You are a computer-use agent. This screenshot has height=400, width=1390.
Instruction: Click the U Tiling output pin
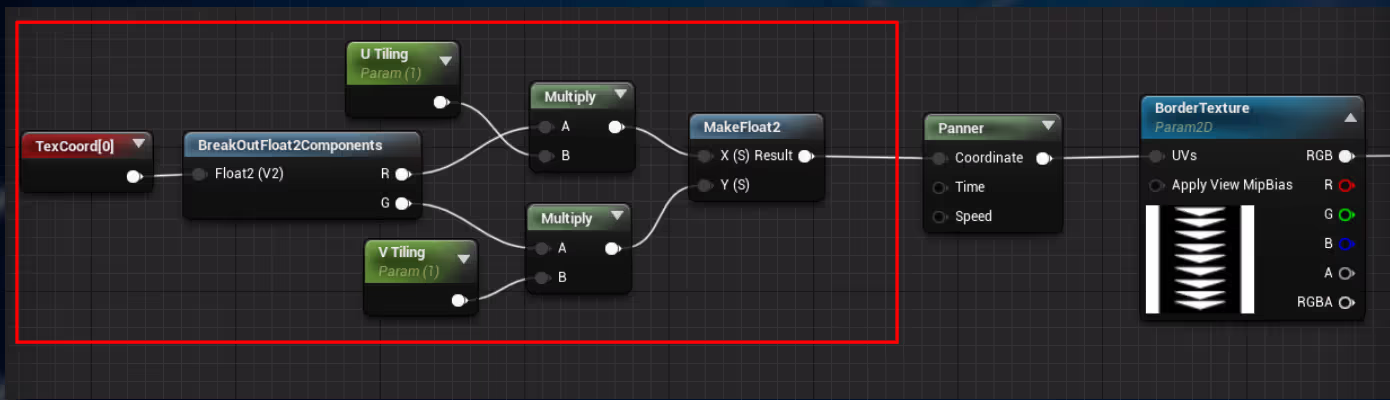coord(441,102)
